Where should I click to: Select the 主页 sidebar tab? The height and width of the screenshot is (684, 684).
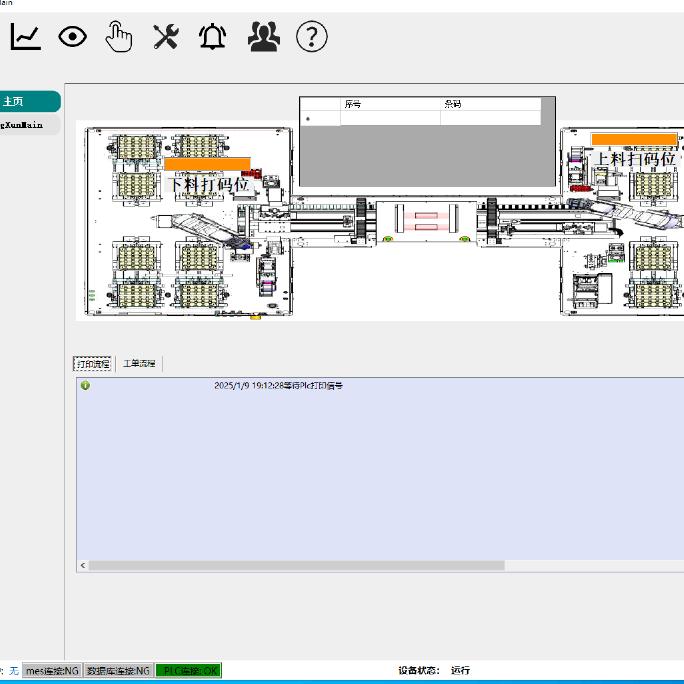point(28,101)
